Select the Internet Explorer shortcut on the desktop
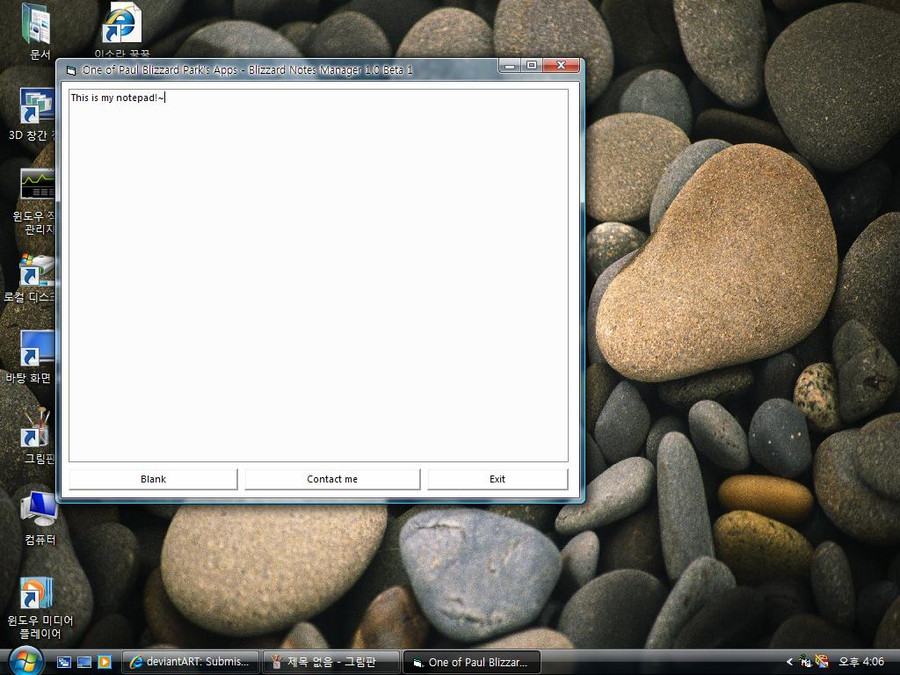This screenshot has width=900, height=675. [x=122, y=30]
